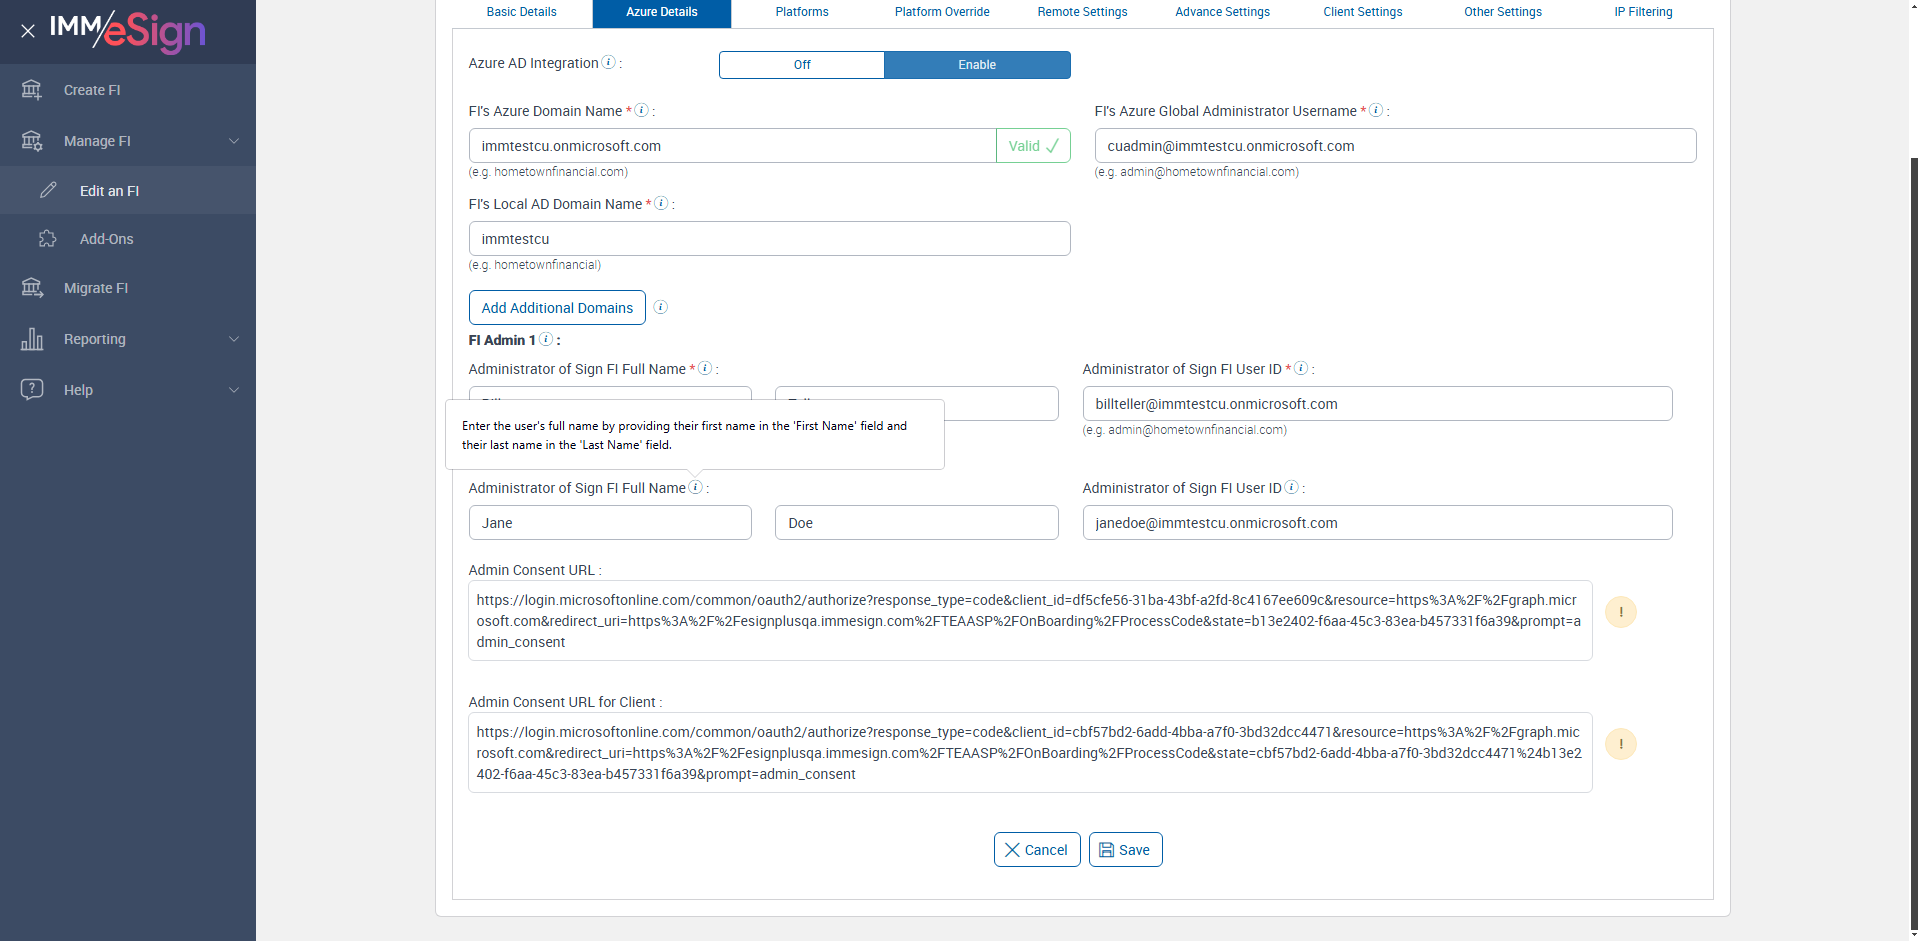Click info icon beside FI's Azure Domain Name

point(642,110)
